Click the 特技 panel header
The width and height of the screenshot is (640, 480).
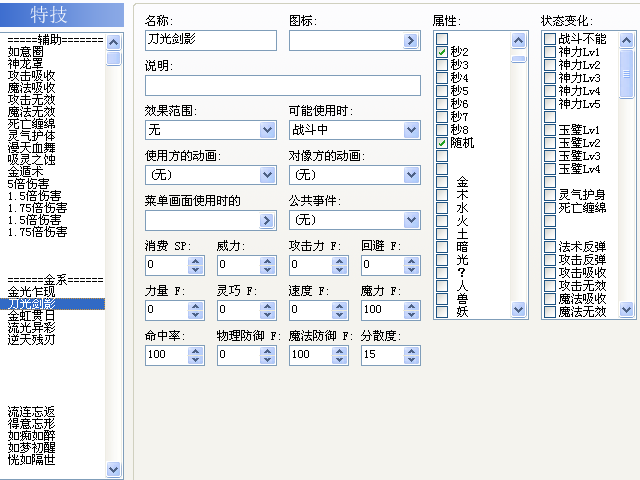click(x=62, y=15)
